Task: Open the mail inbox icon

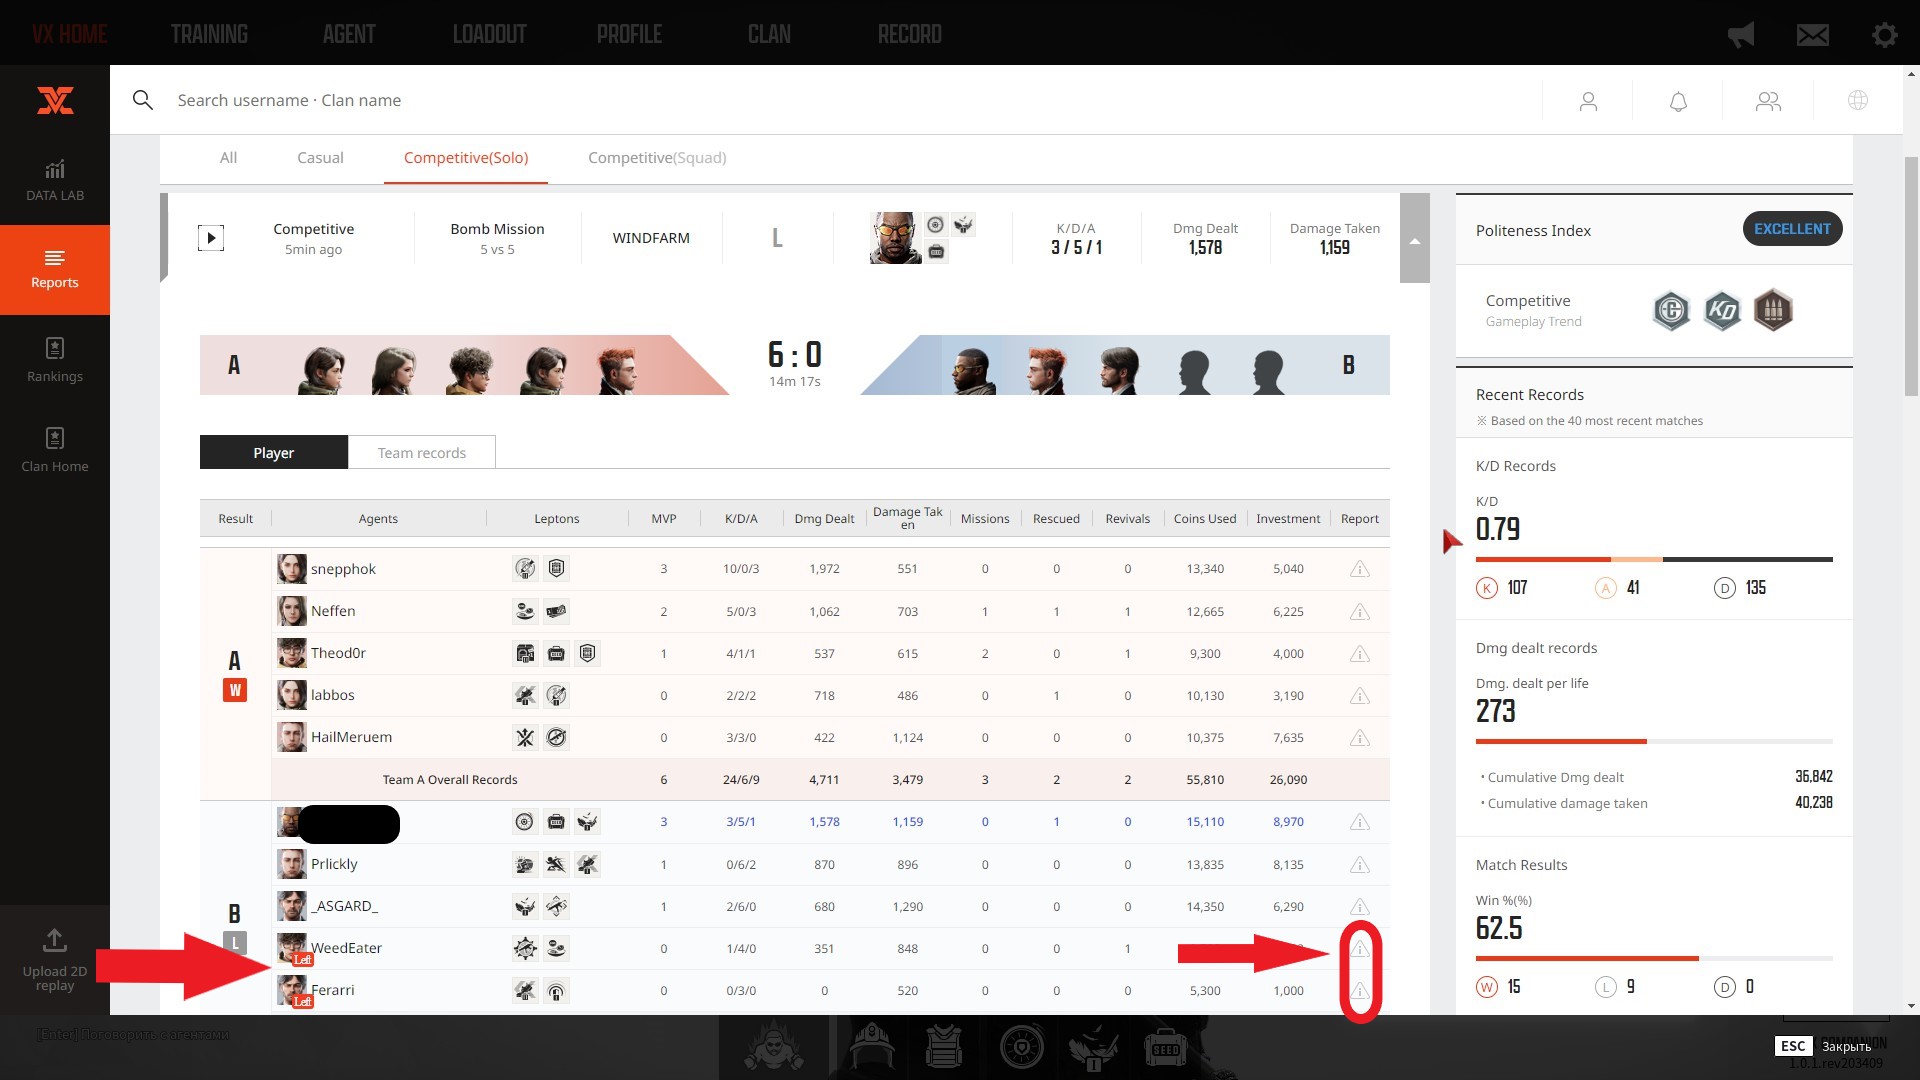Action: (x=1812, y=35)
